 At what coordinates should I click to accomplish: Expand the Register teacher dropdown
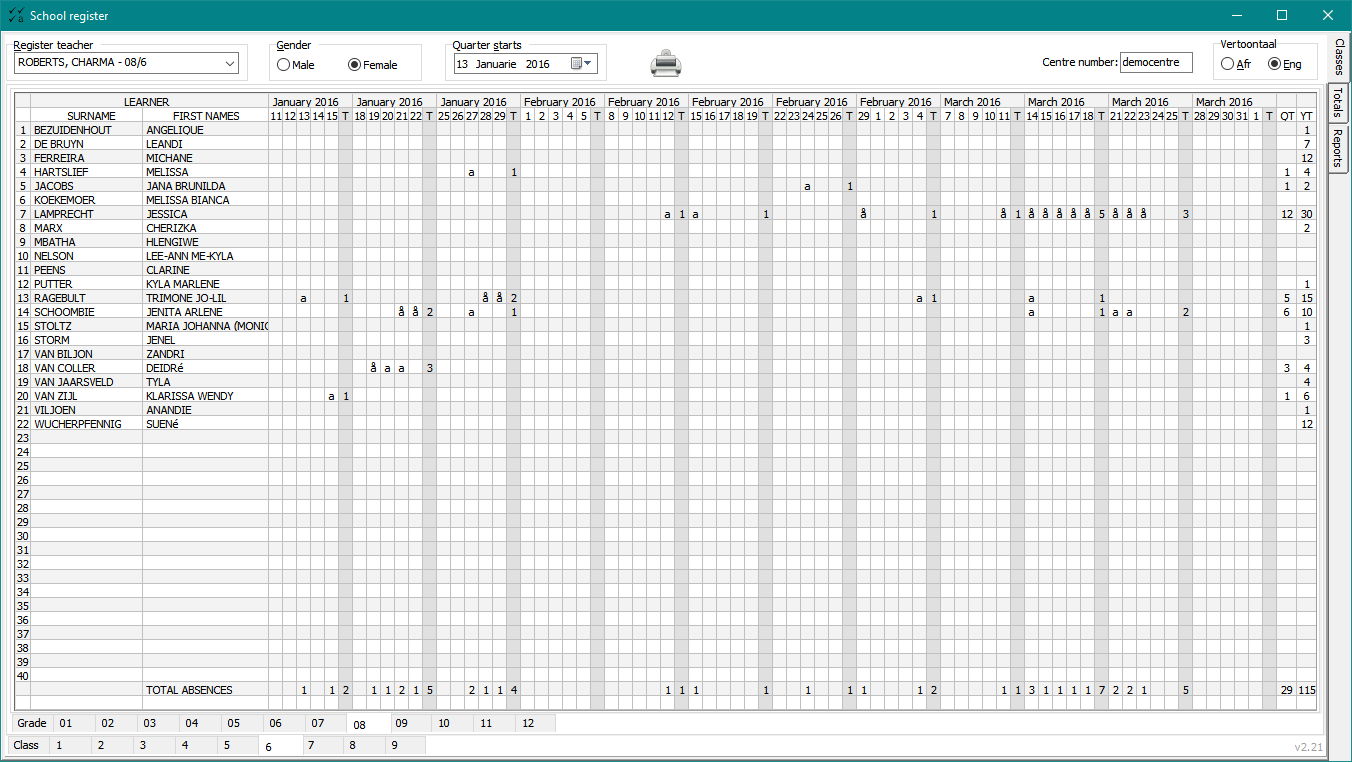click(230, 64)
